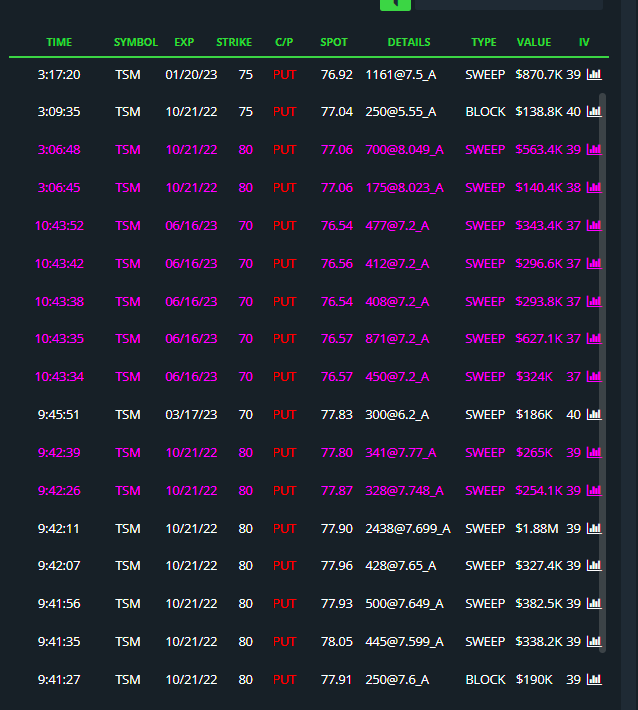Sort by TYPE column header
This screenshot has width=638, height=710.
point(484,42)
